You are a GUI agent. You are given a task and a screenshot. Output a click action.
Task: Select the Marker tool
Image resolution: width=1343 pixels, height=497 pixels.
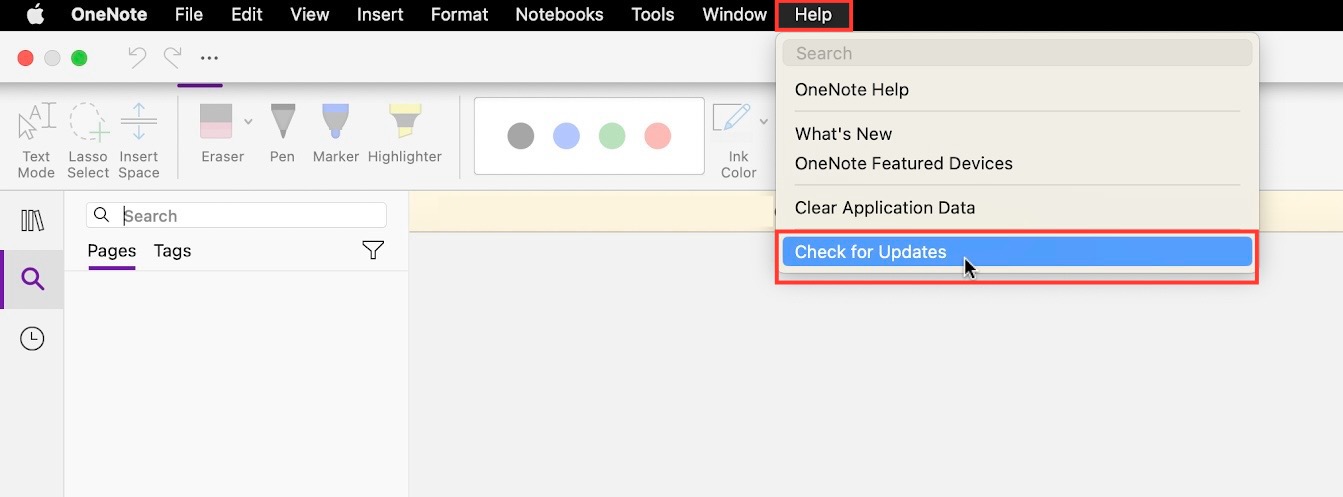click(x=336, y=132)
